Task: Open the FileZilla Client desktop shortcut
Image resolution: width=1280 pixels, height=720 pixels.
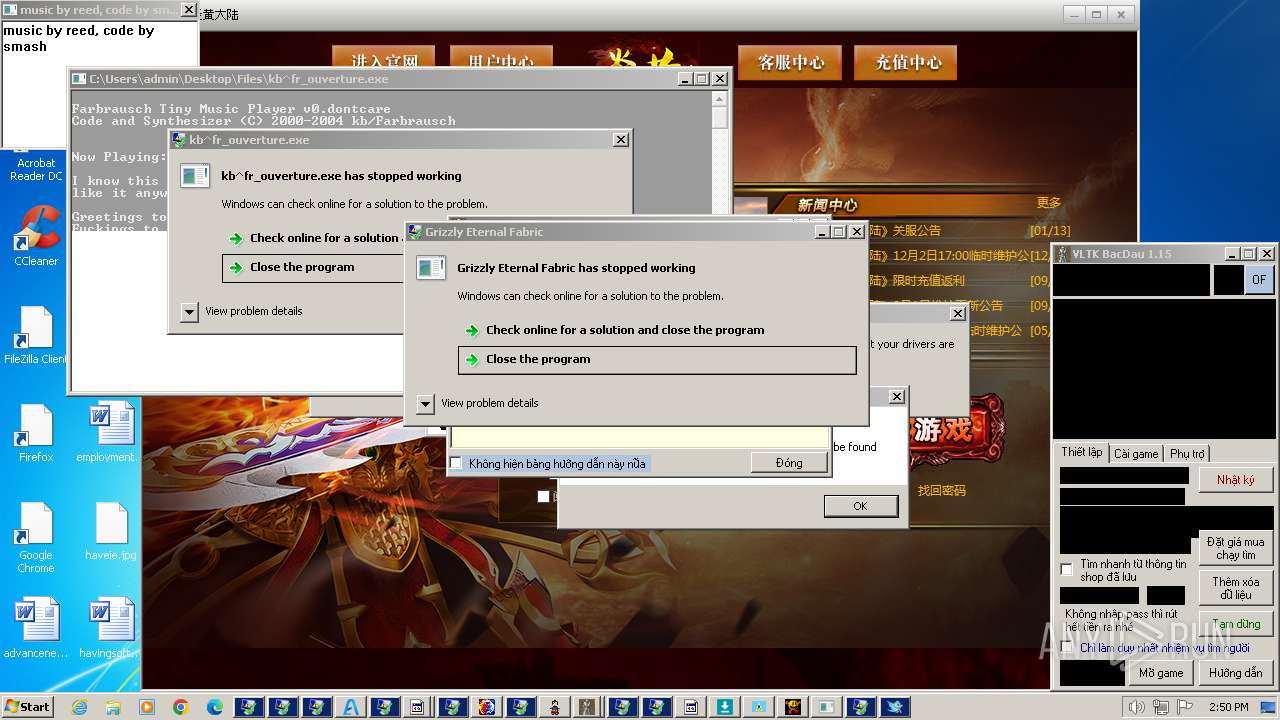Action: pyautogui.click(x=36, y=336)
